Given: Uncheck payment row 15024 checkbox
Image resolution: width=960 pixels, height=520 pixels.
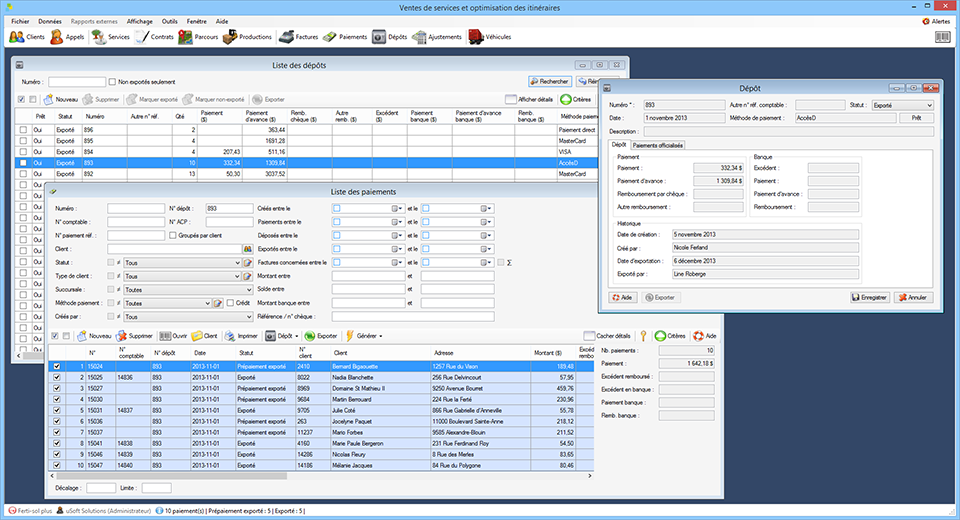Looking at the screenshot, I should coord(57,366).
